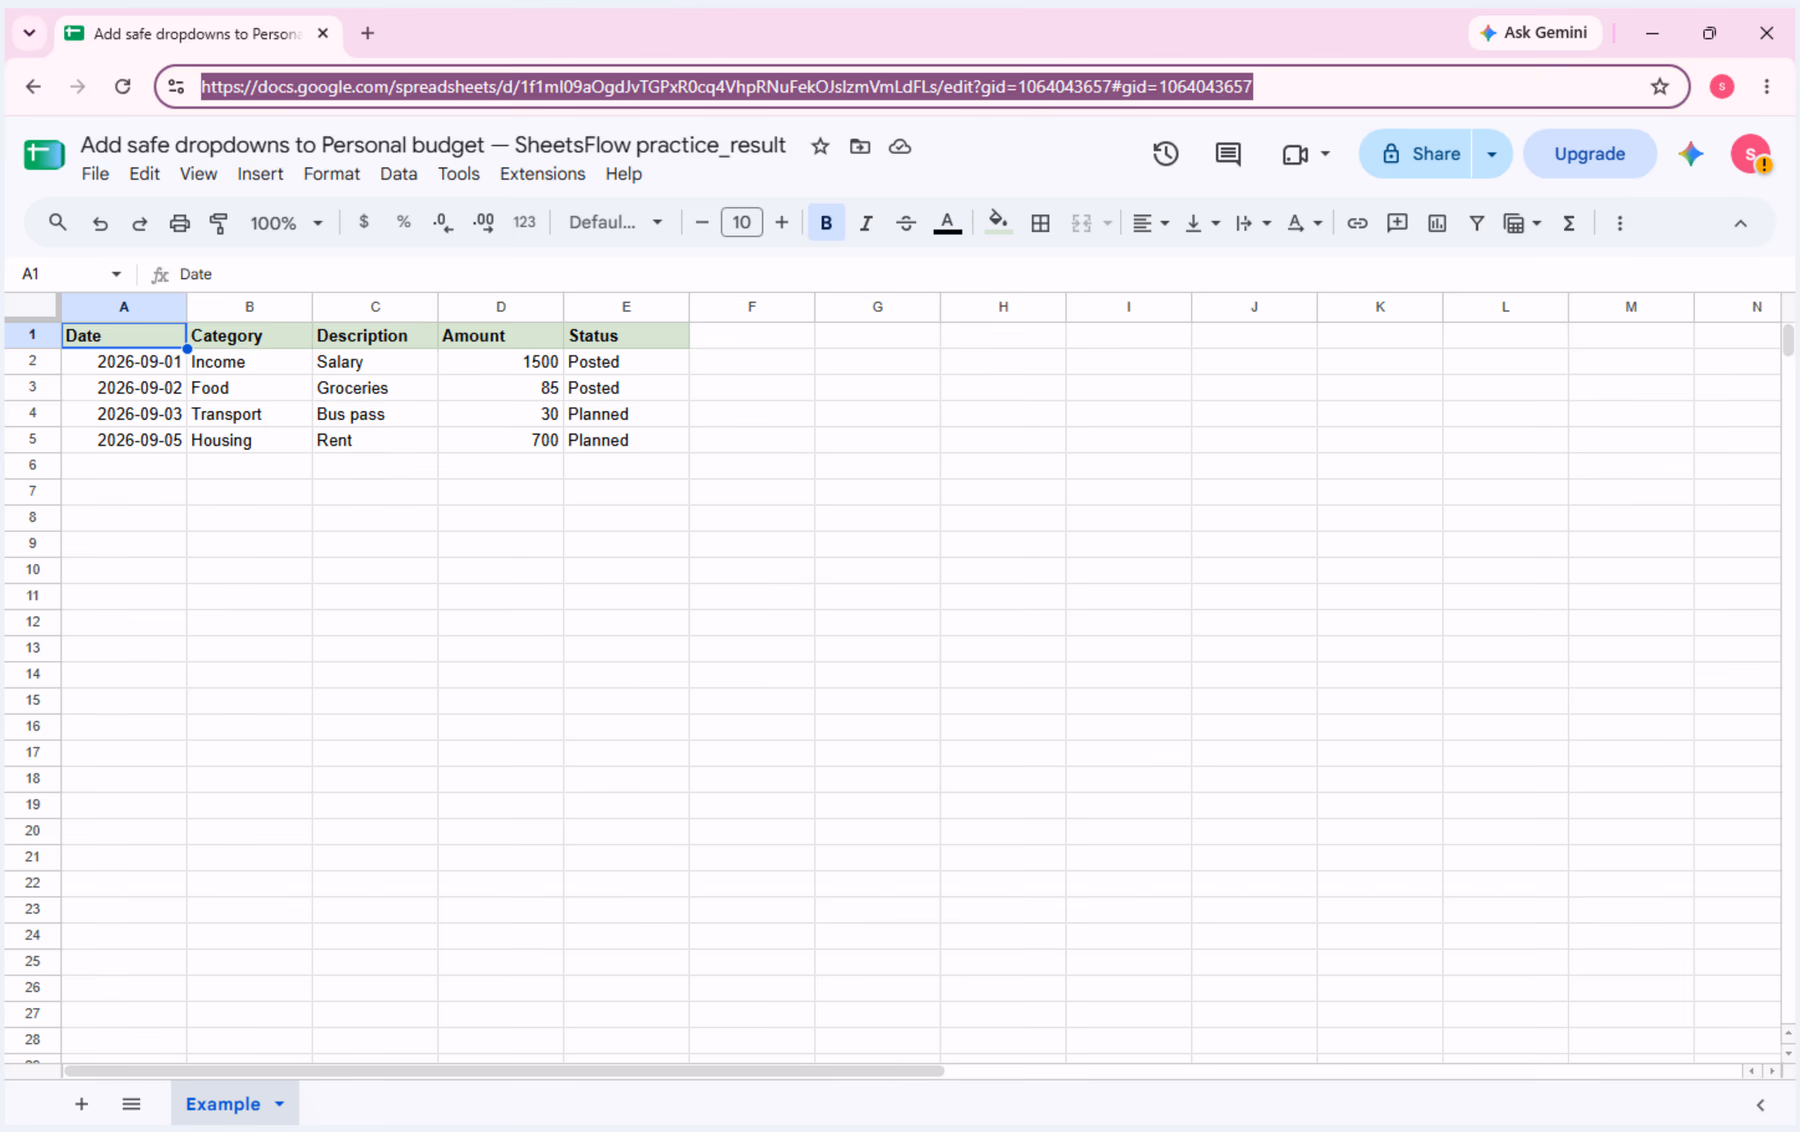The height and width of the screenshot is (1132, 1800).
Task: Add a comment from toolbar
Action: pos(1397,223)
